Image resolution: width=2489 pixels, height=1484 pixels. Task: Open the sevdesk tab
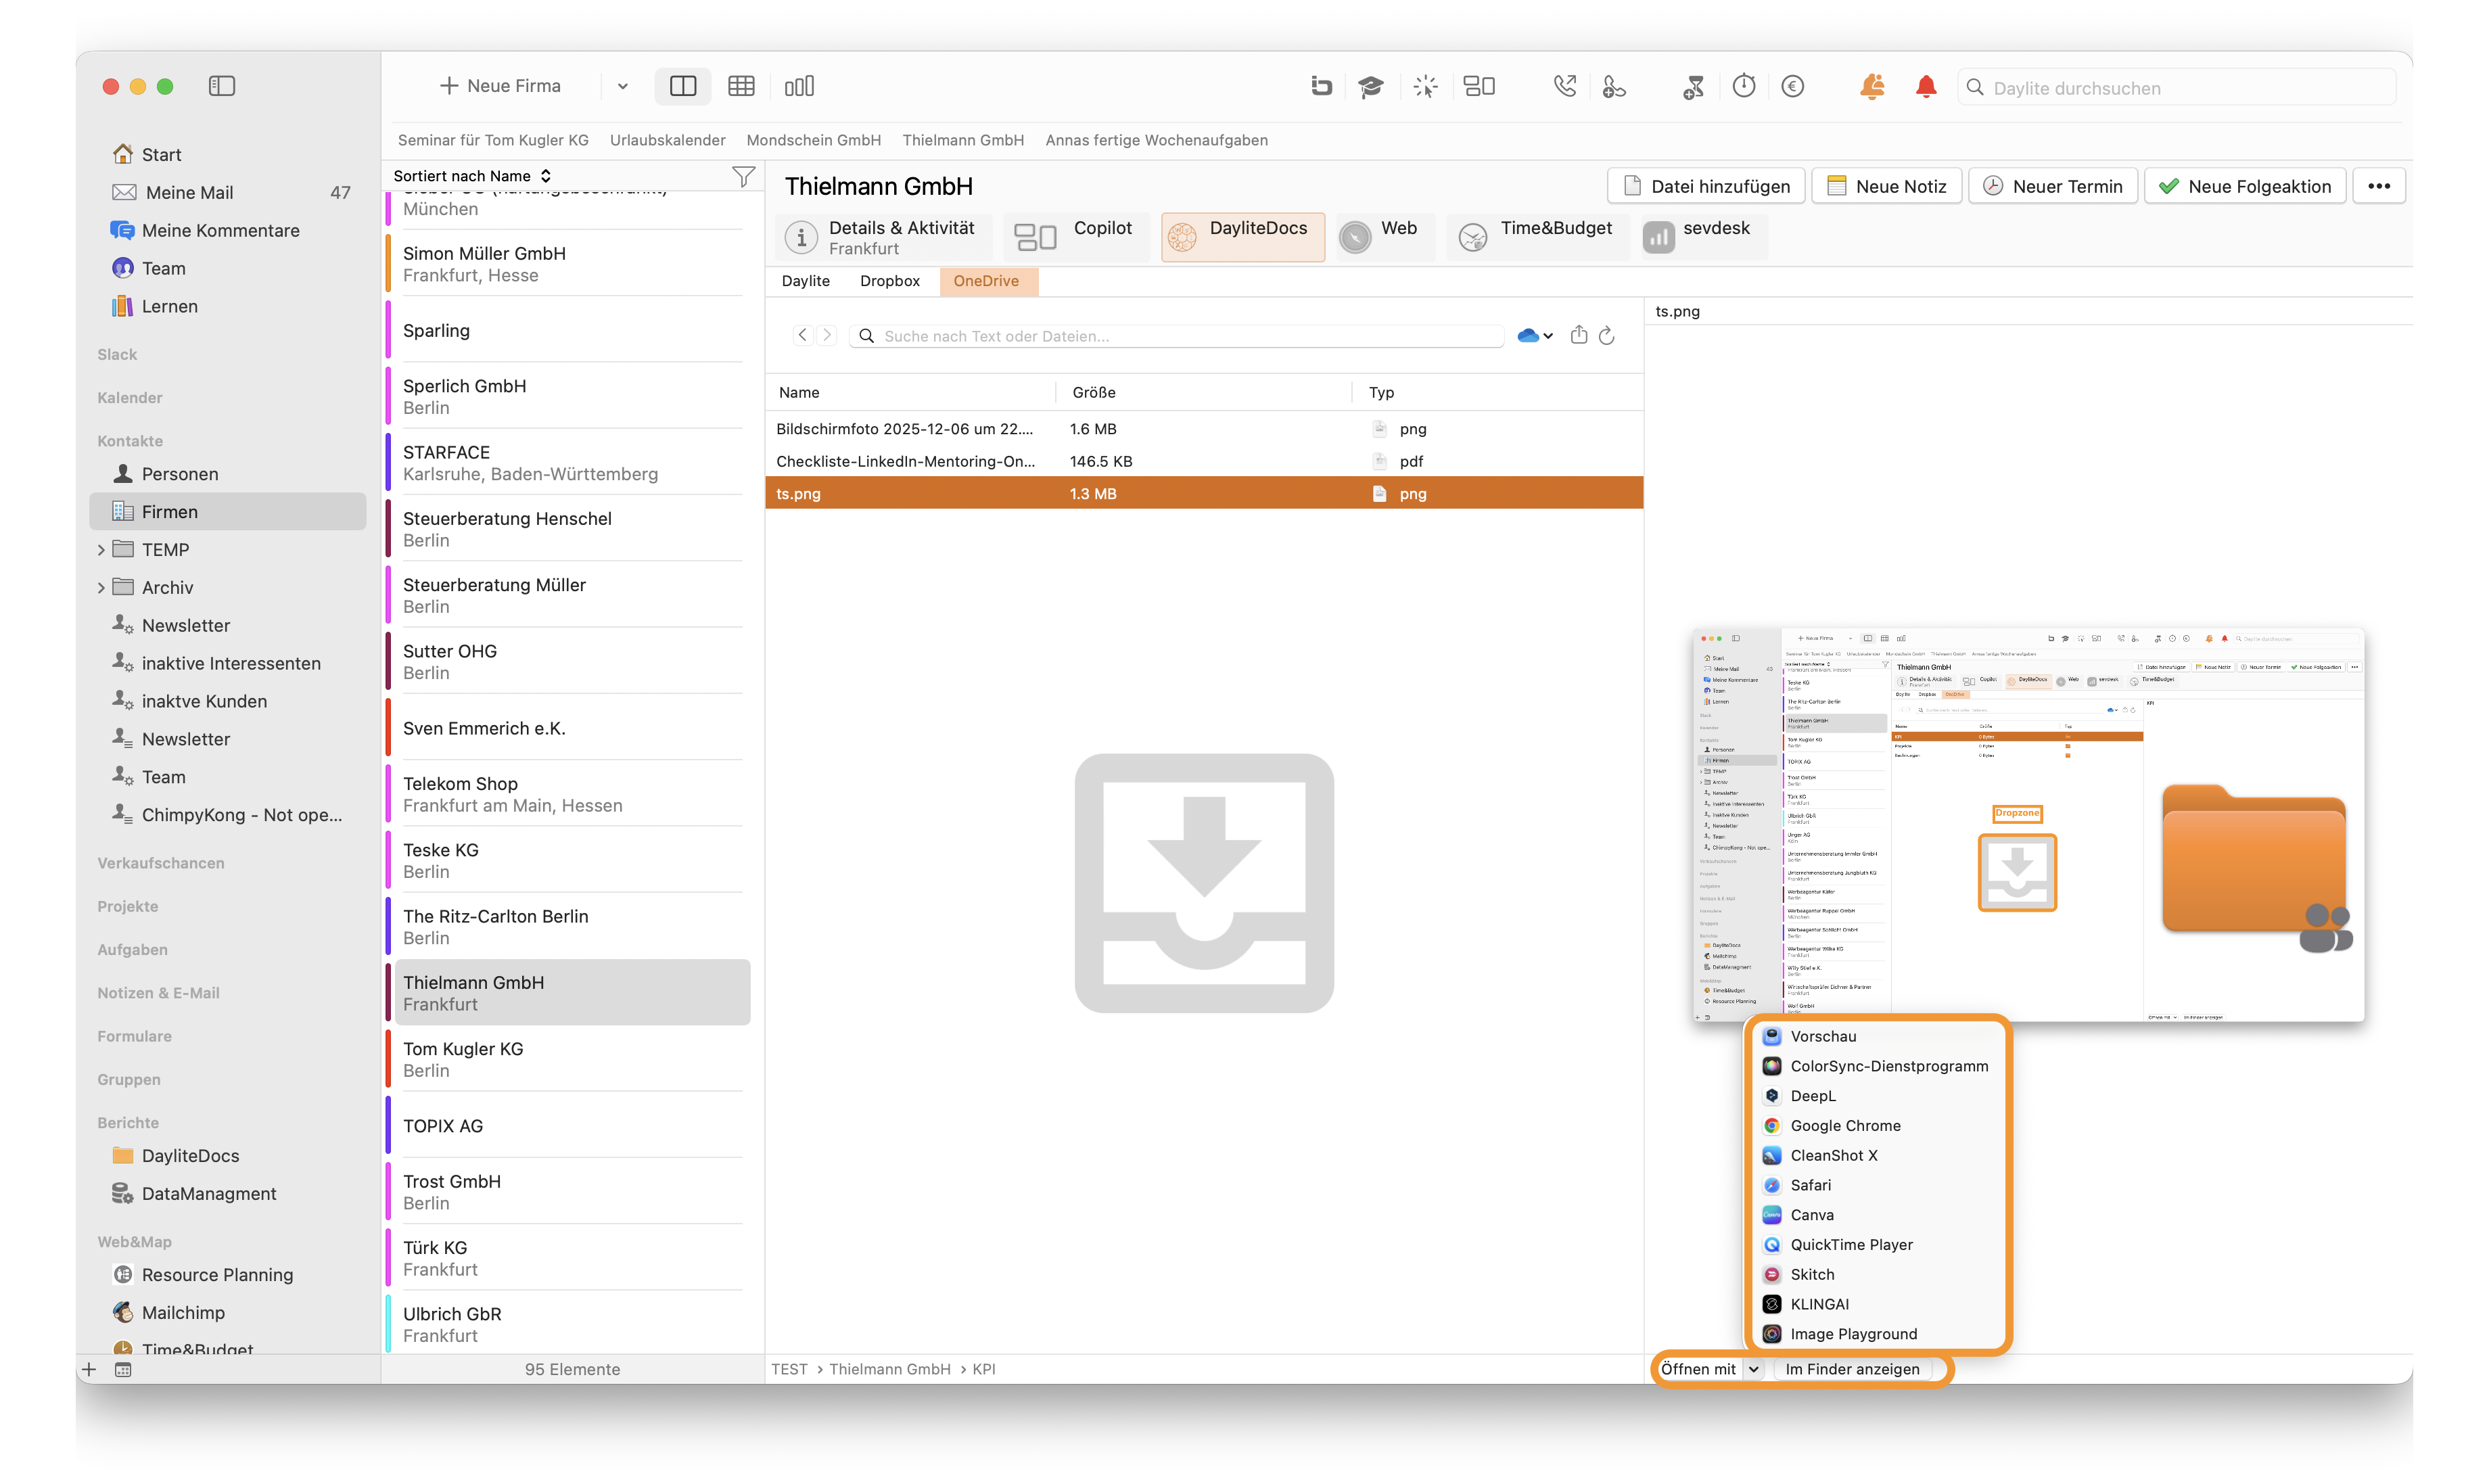click(x=1704, y=237)
